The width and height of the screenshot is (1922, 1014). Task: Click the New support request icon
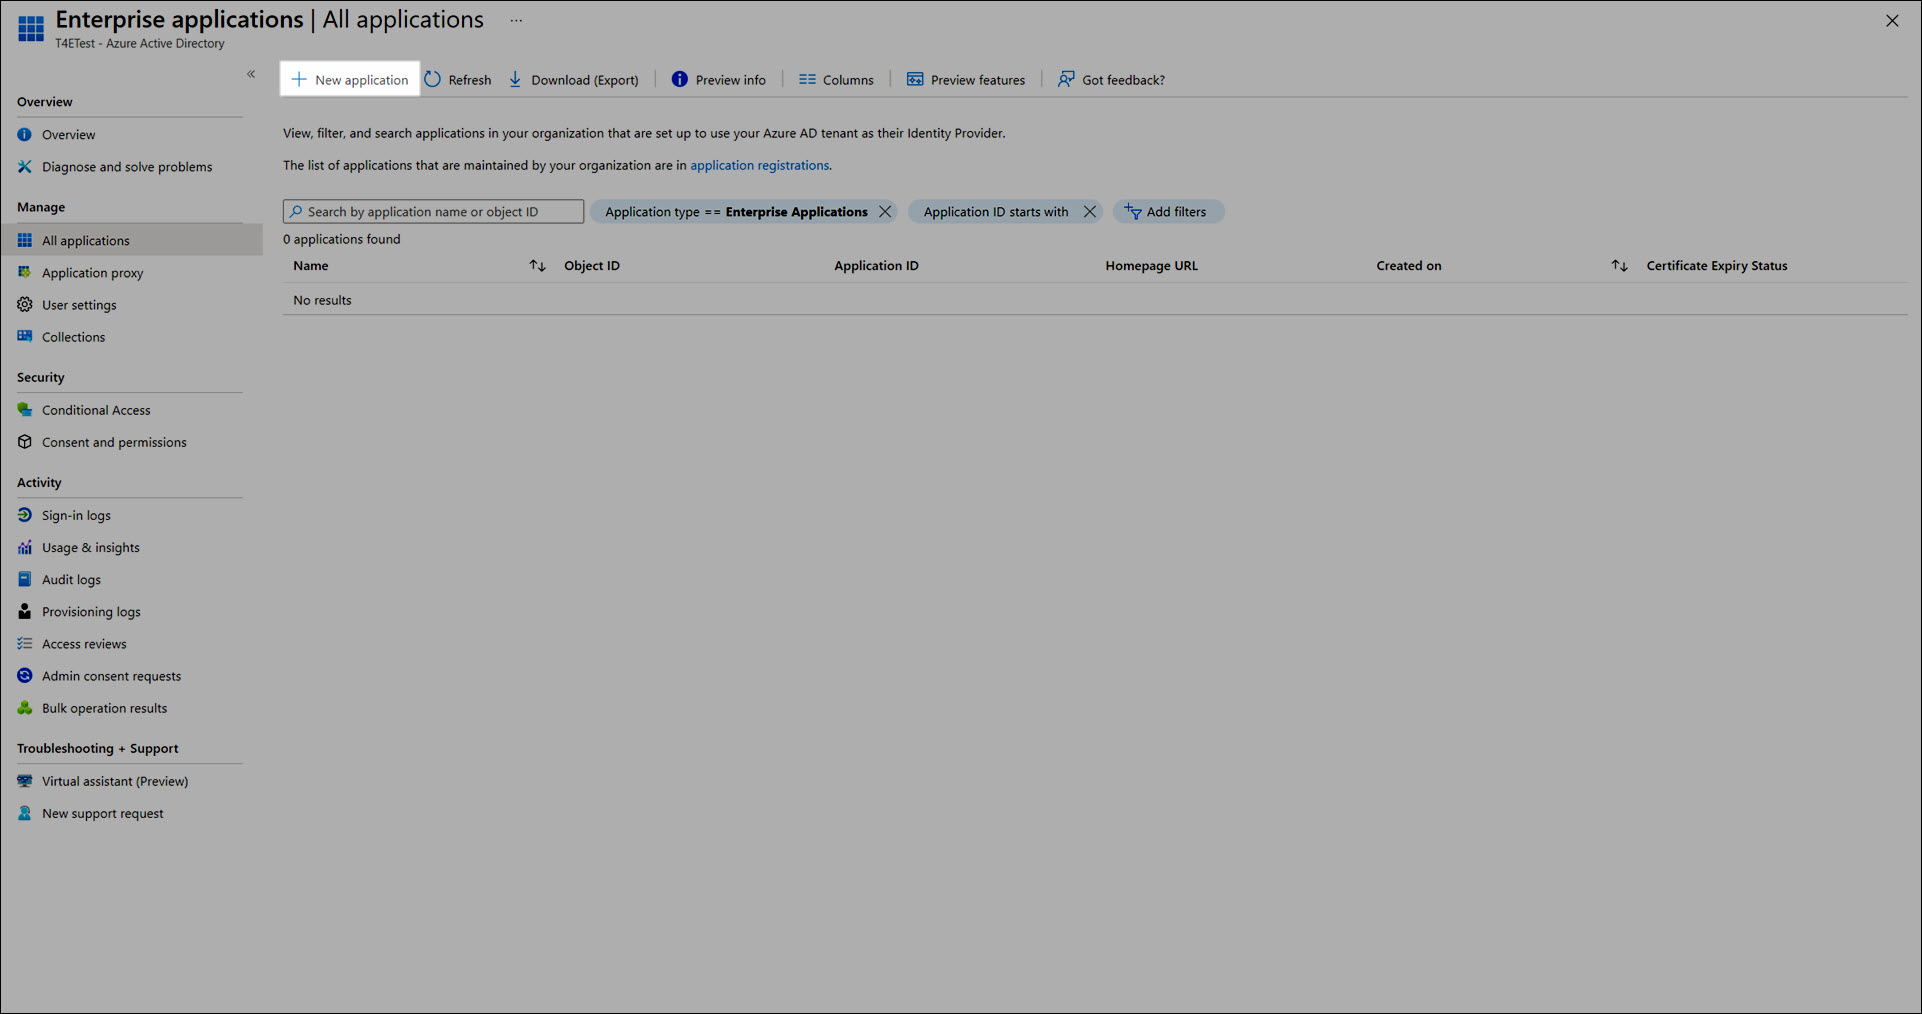24,813
